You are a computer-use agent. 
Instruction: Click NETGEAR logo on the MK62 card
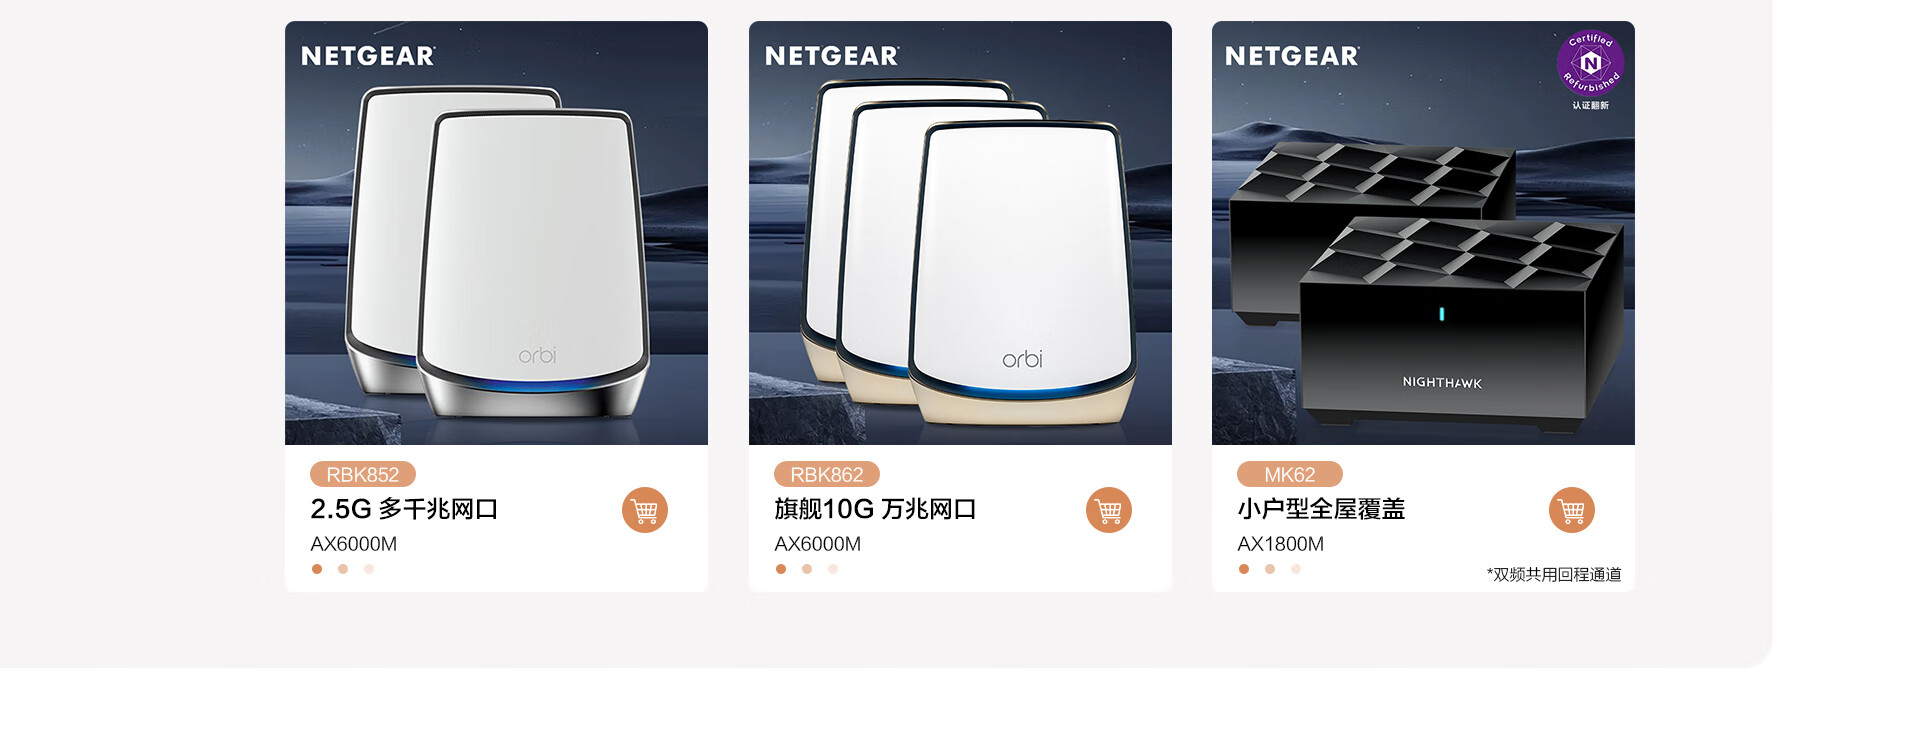(x=1292, y=56)
